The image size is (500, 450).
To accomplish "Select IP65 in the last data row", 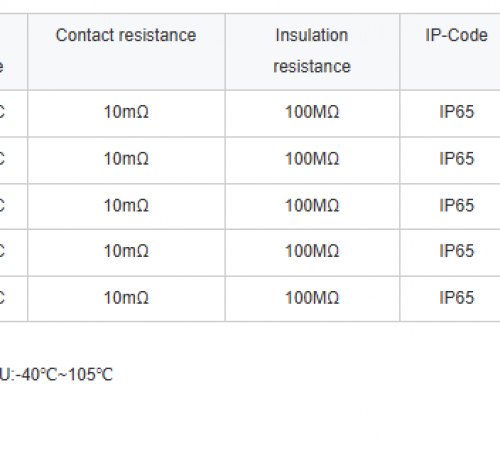I will coord(456,298).
